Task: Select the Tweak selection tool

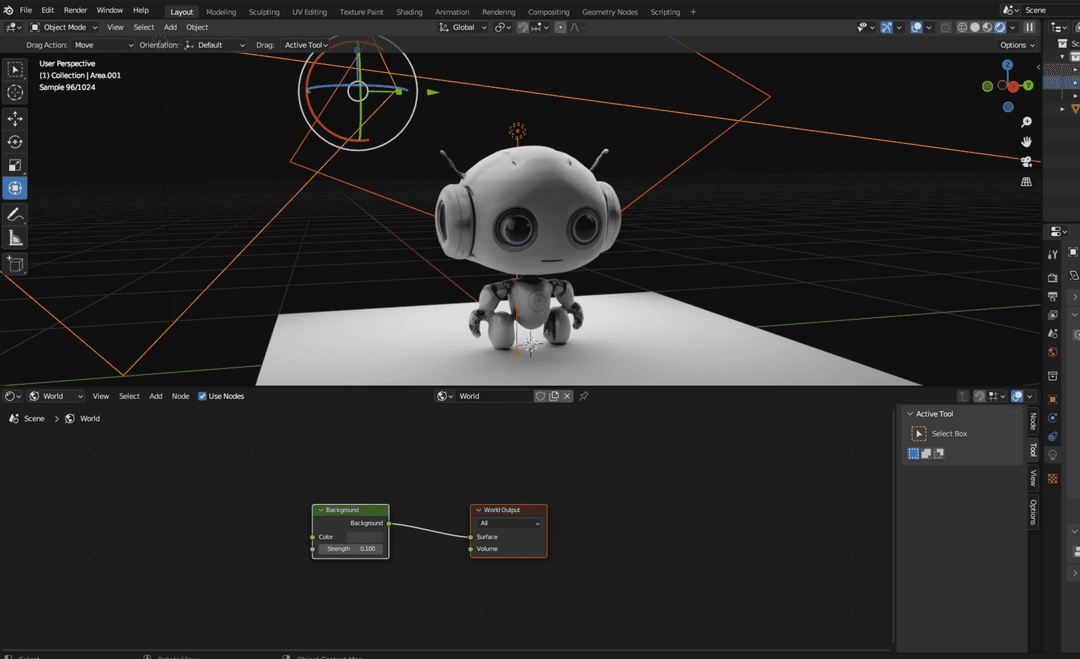Action: 15,69
